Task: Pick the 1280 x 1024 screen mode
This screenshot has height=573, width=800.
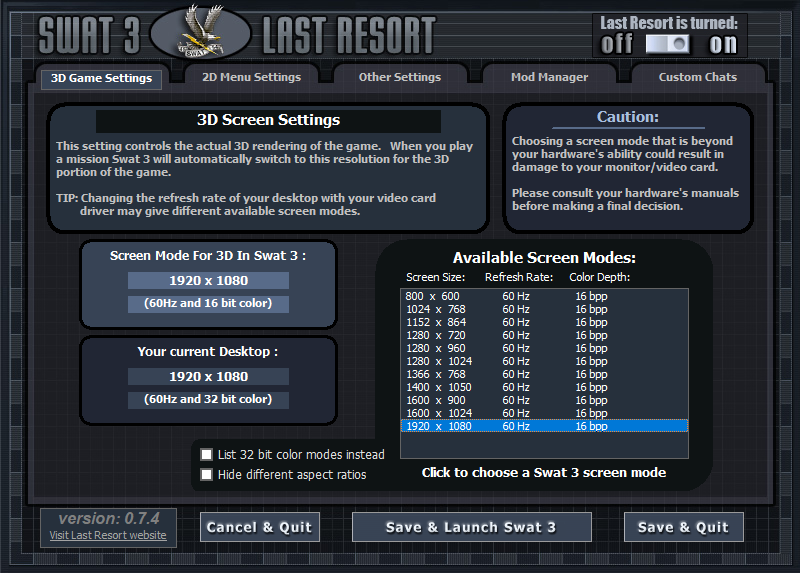Action: click(544, 361)
